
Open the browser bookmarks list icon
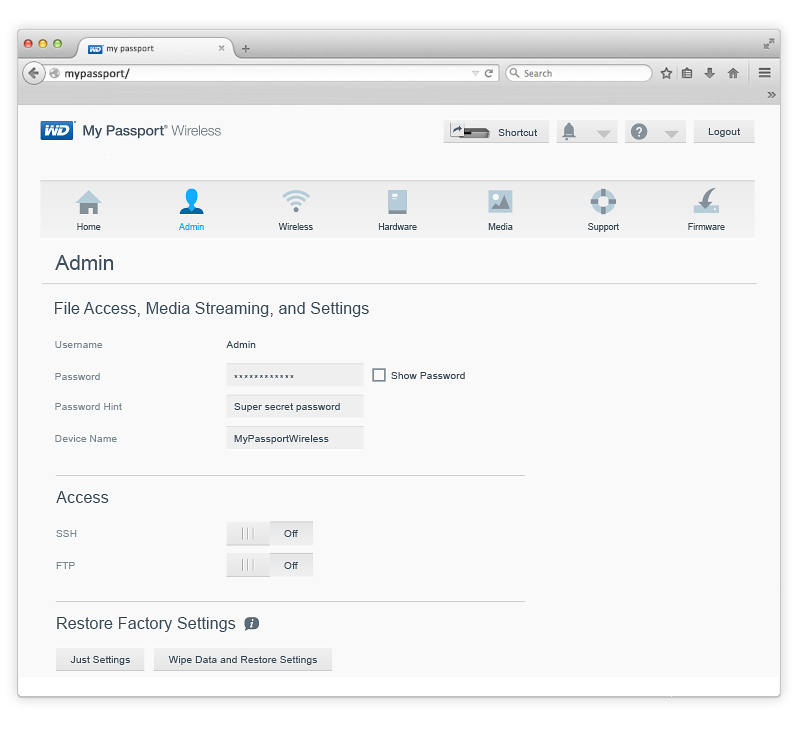pyautogui.click(x=687, y=73)
